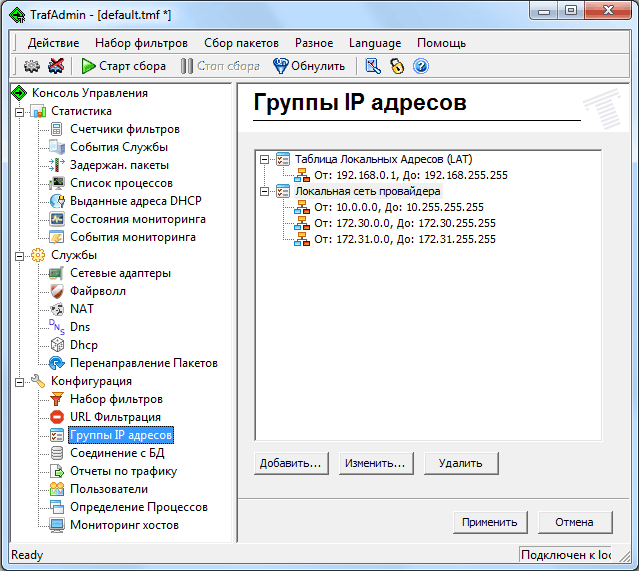Click the Применить button
This screenshot has height=571, width=639.
490,522
